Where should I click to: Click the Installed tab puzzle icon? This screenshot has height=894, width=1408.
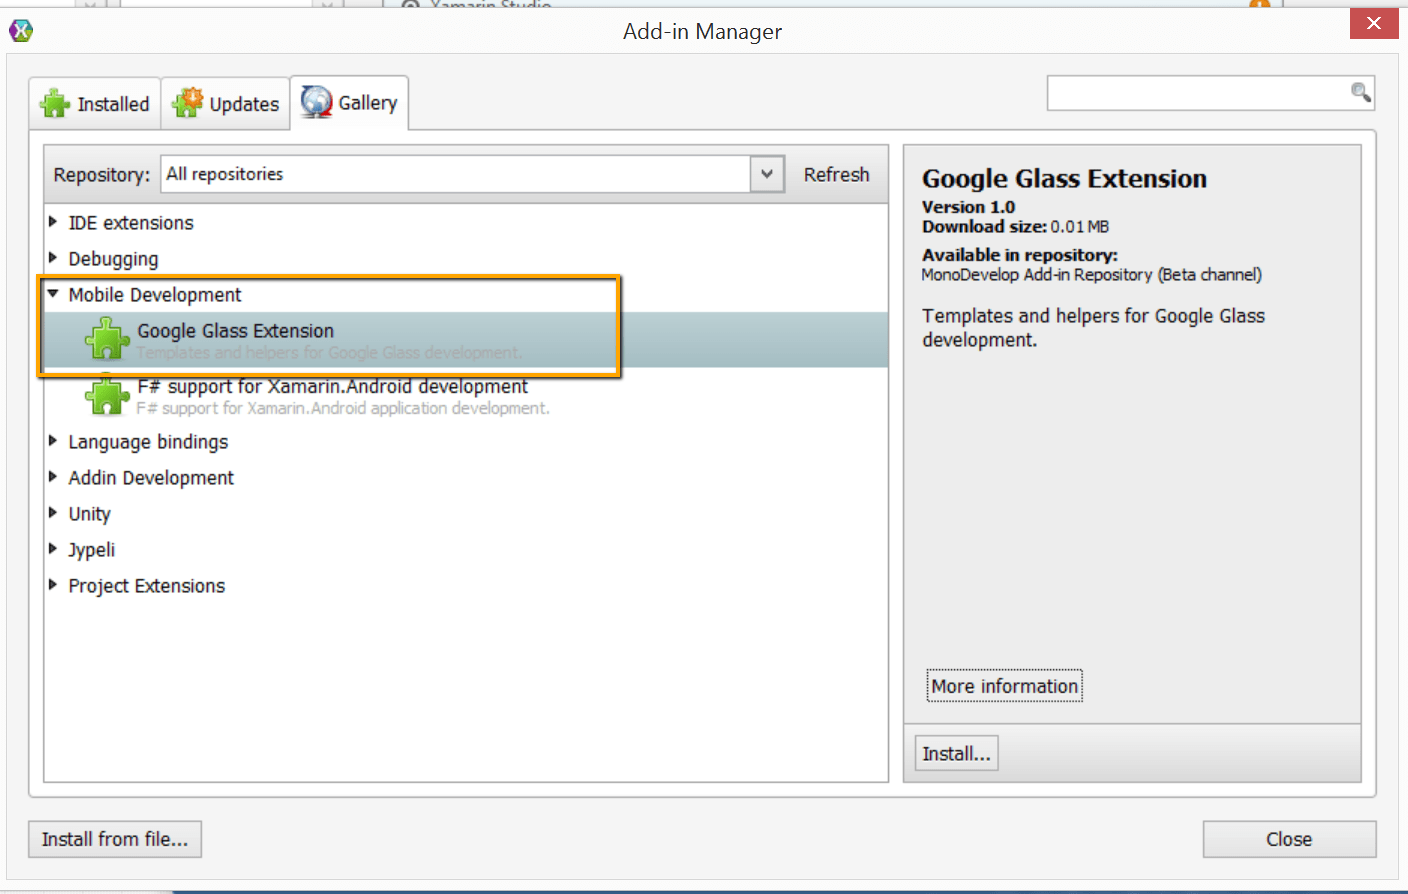[55, 104]
